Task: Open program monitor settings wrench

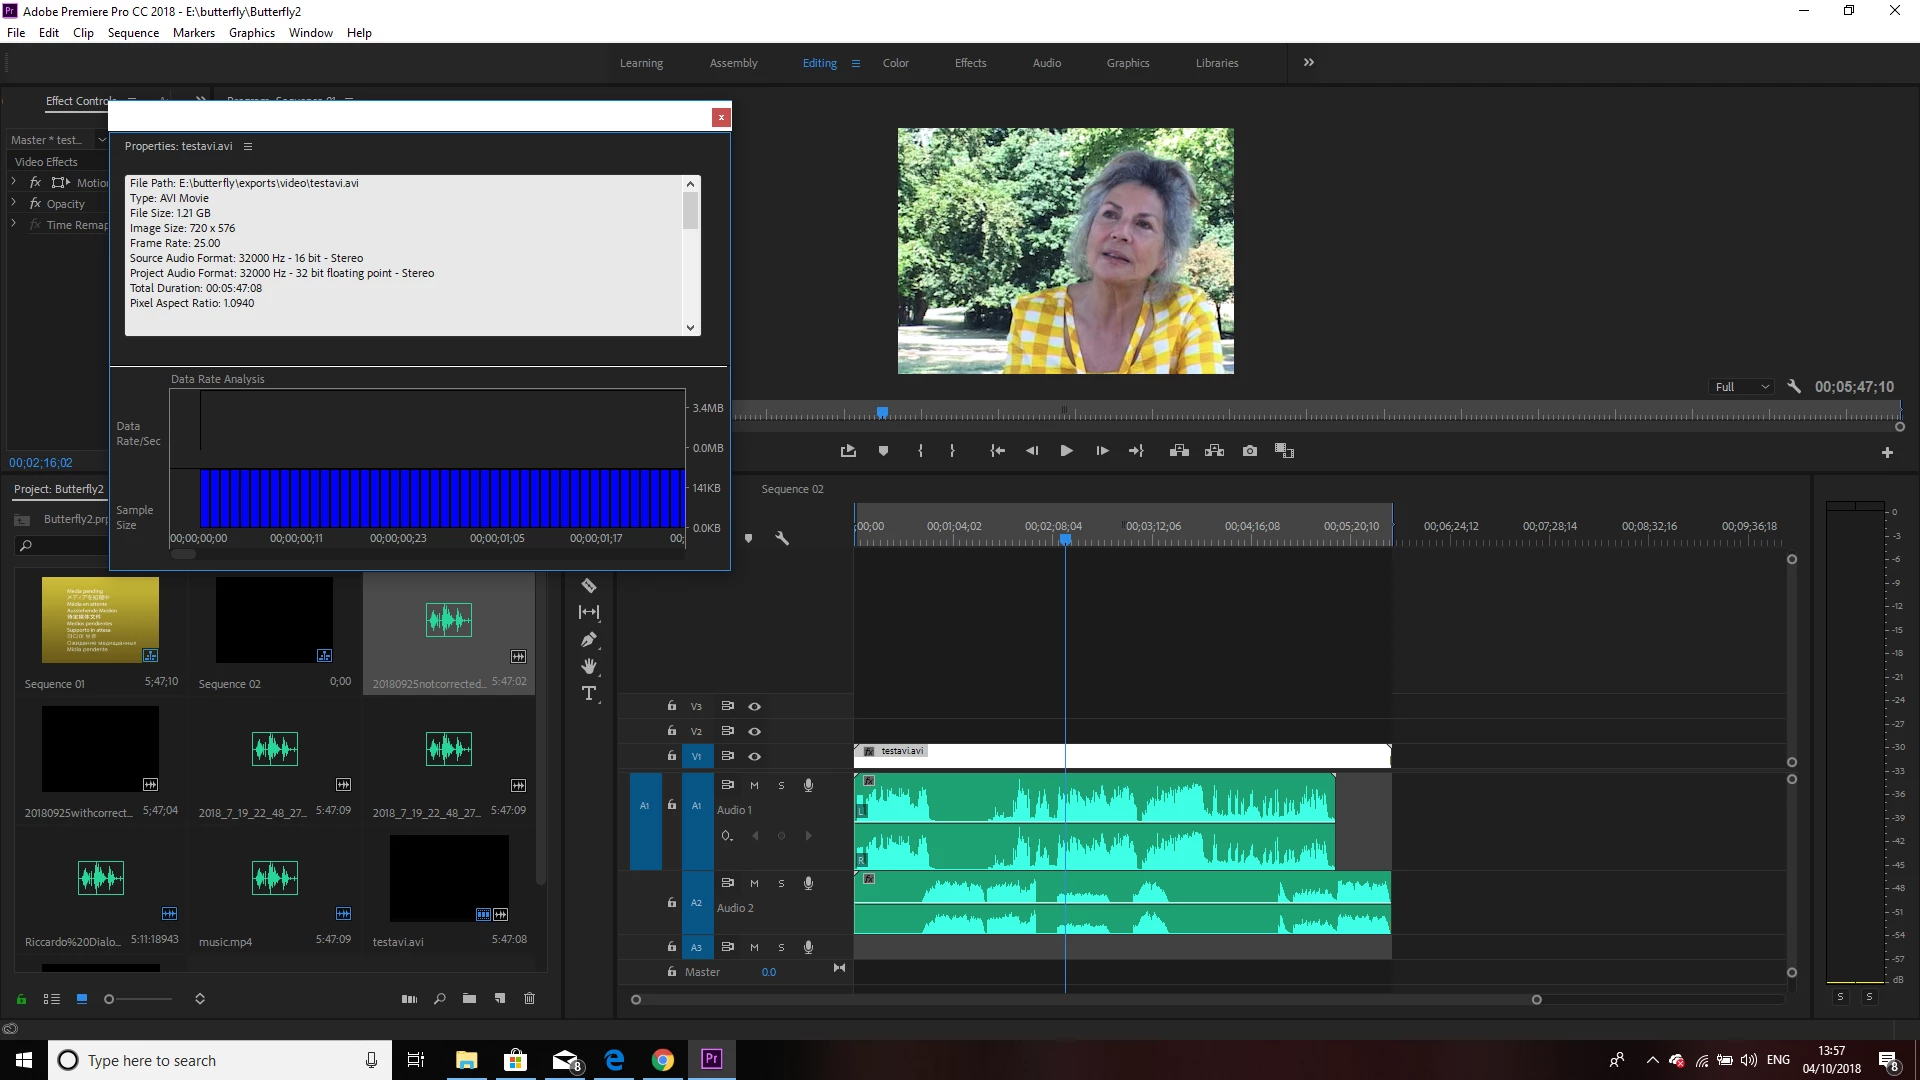Action: pyautogui.click(x=1794, y=387)
